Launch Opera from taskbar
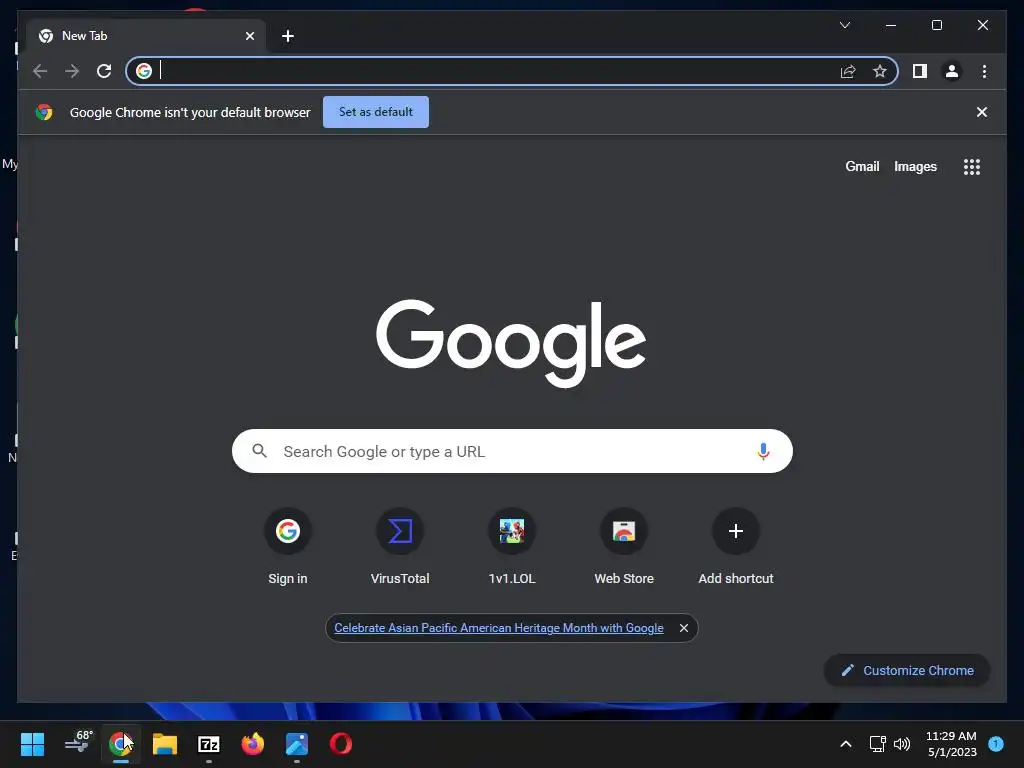 pos(341,744)
